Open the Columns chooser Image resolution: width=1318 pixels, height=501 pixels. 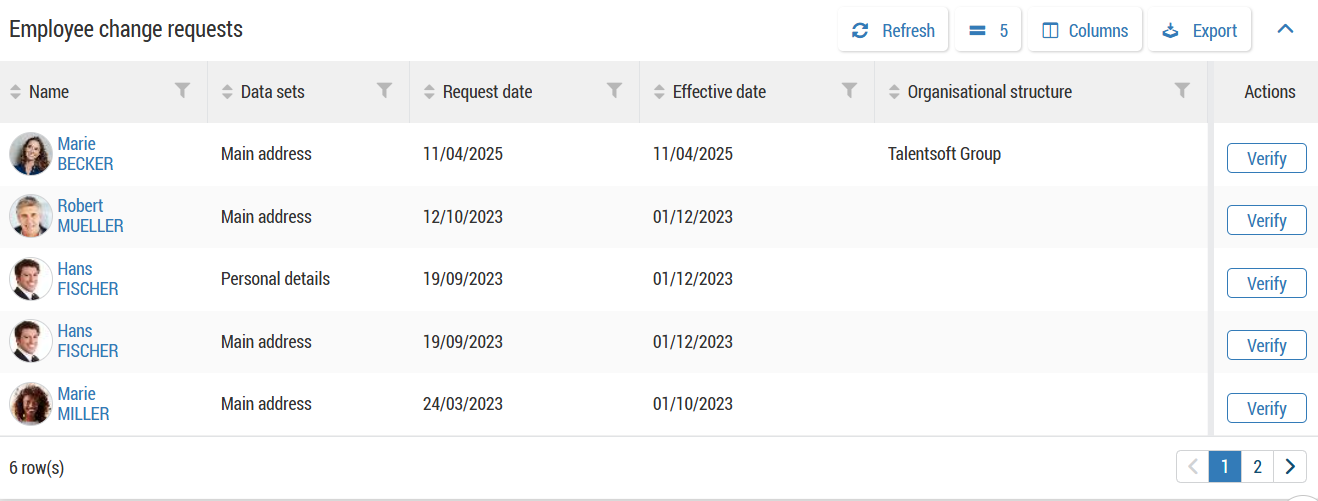coord(1085,31)
